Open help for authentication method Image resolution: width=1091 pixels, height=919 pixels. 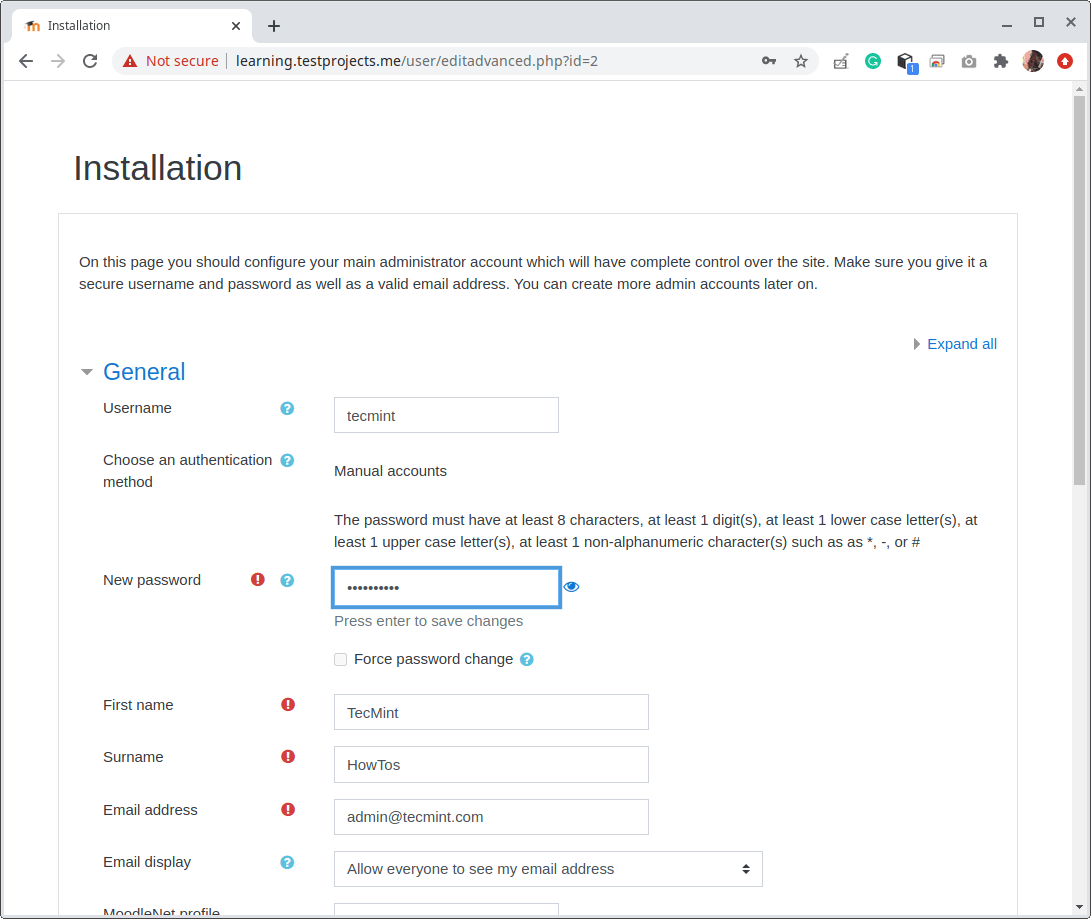tap(287, 461)
